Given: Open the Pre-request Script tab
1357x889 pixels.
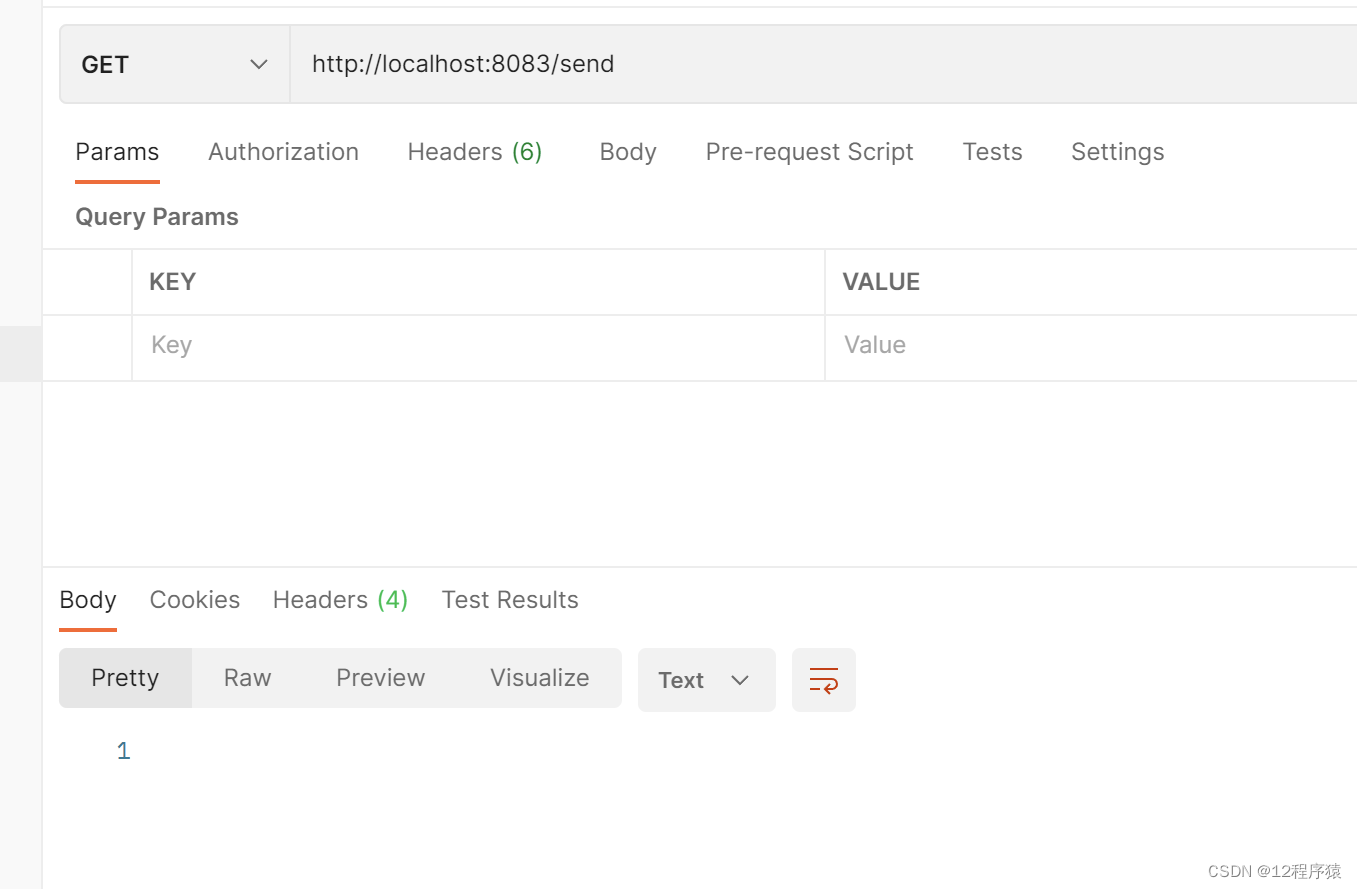Looking at the screenshot, I should 810,152.
